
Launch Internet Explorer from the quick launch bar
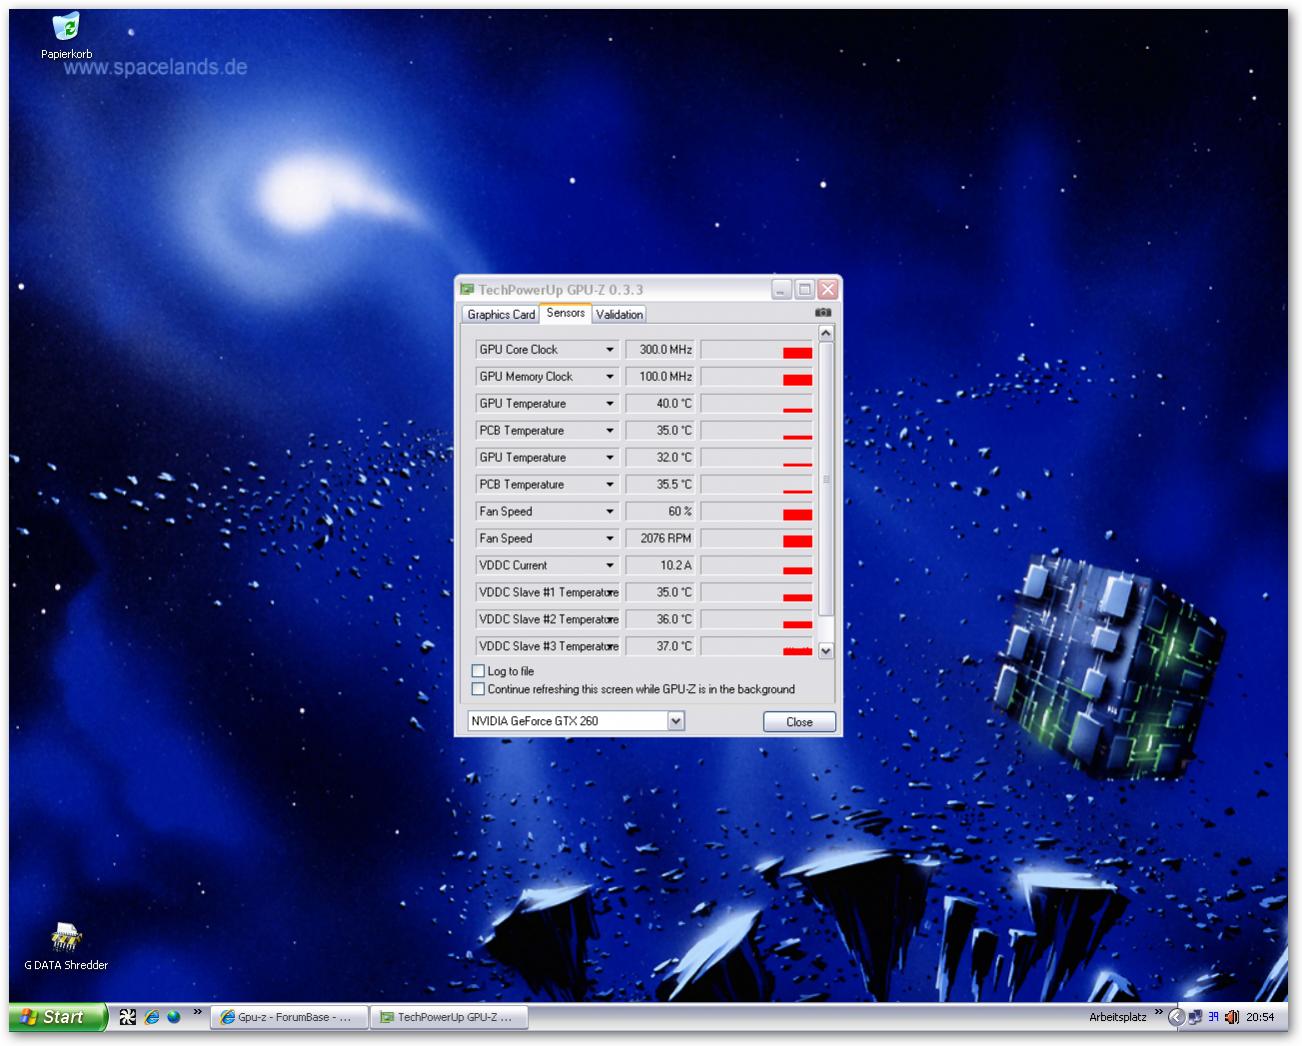click(x=151, y=1017)
